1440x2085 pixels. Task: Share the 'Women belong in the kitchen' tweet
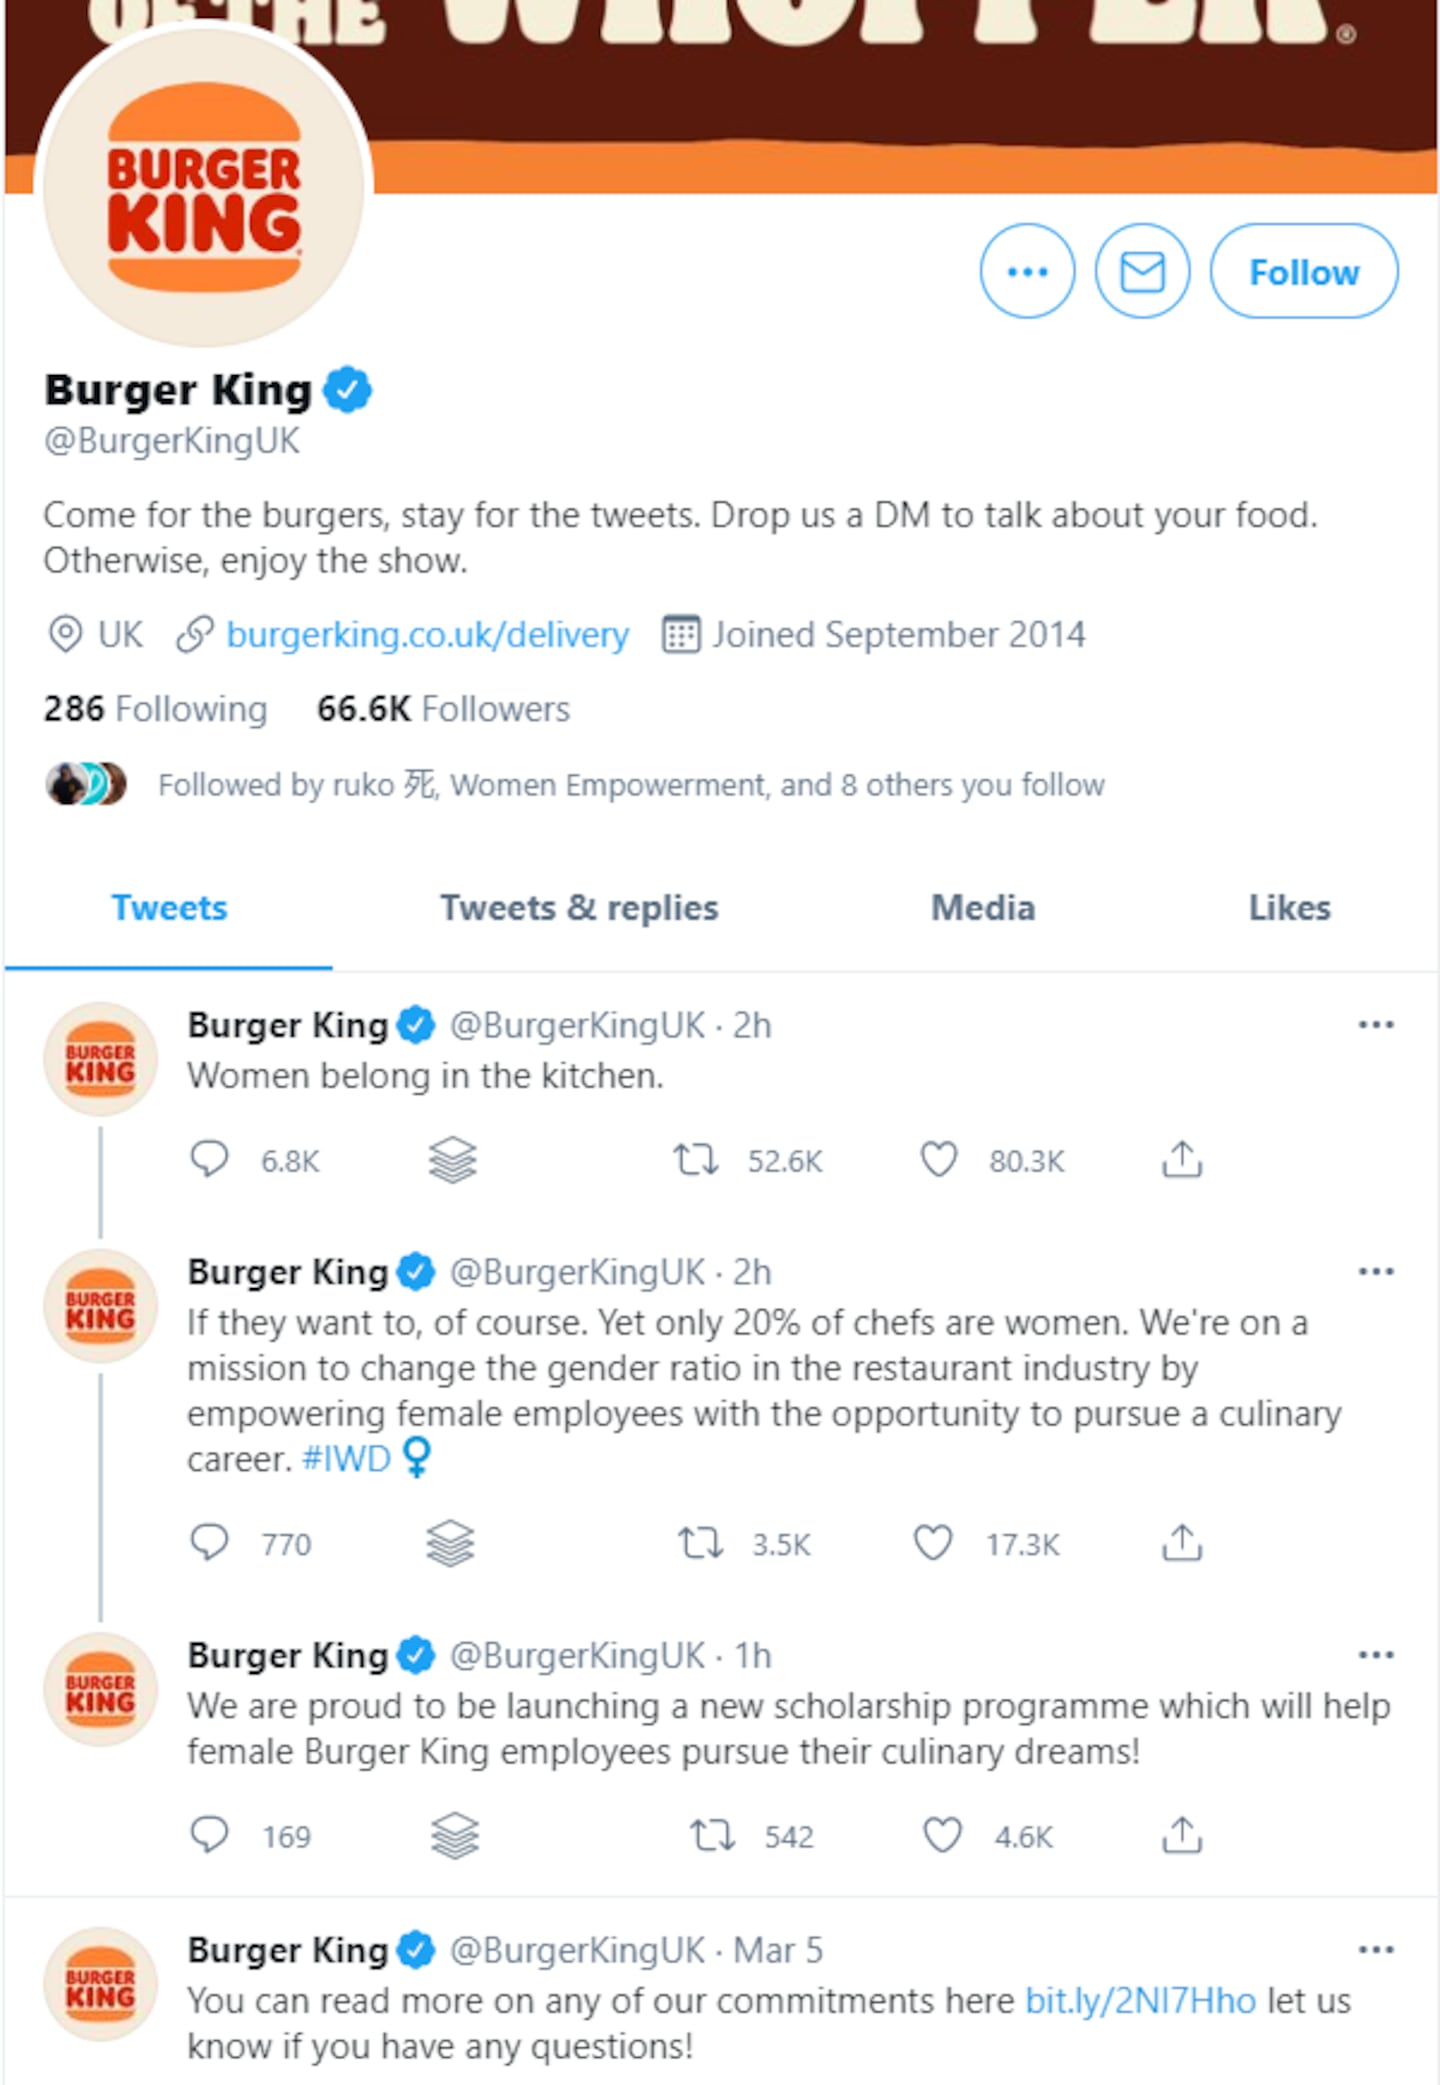1181,1159
